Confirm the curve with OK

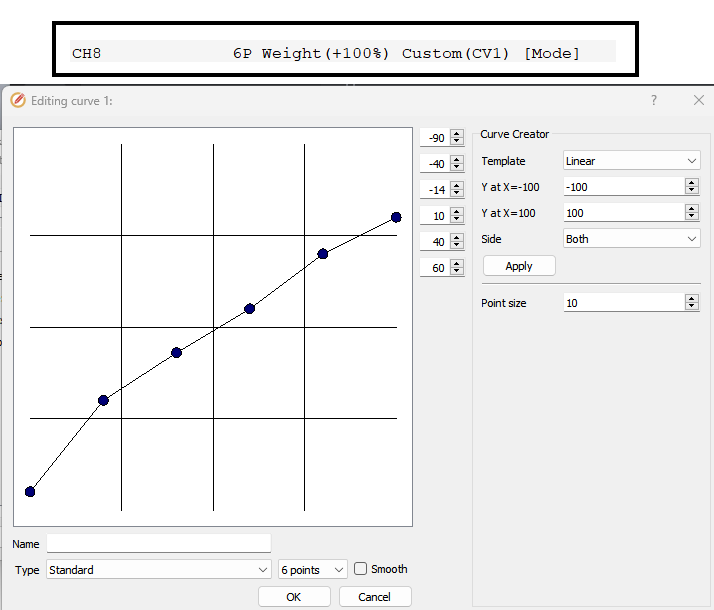293,597
